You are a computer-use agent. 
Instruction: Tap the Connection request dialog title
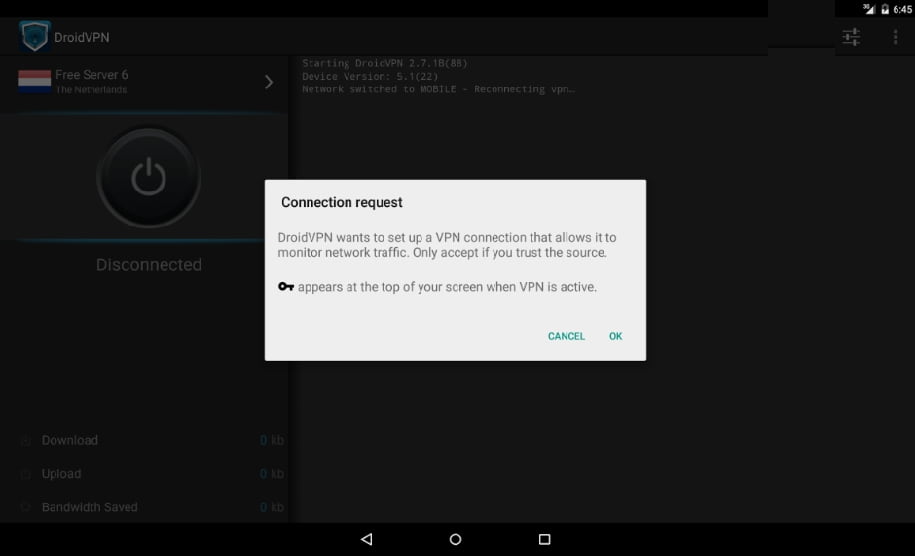(341, 202)
